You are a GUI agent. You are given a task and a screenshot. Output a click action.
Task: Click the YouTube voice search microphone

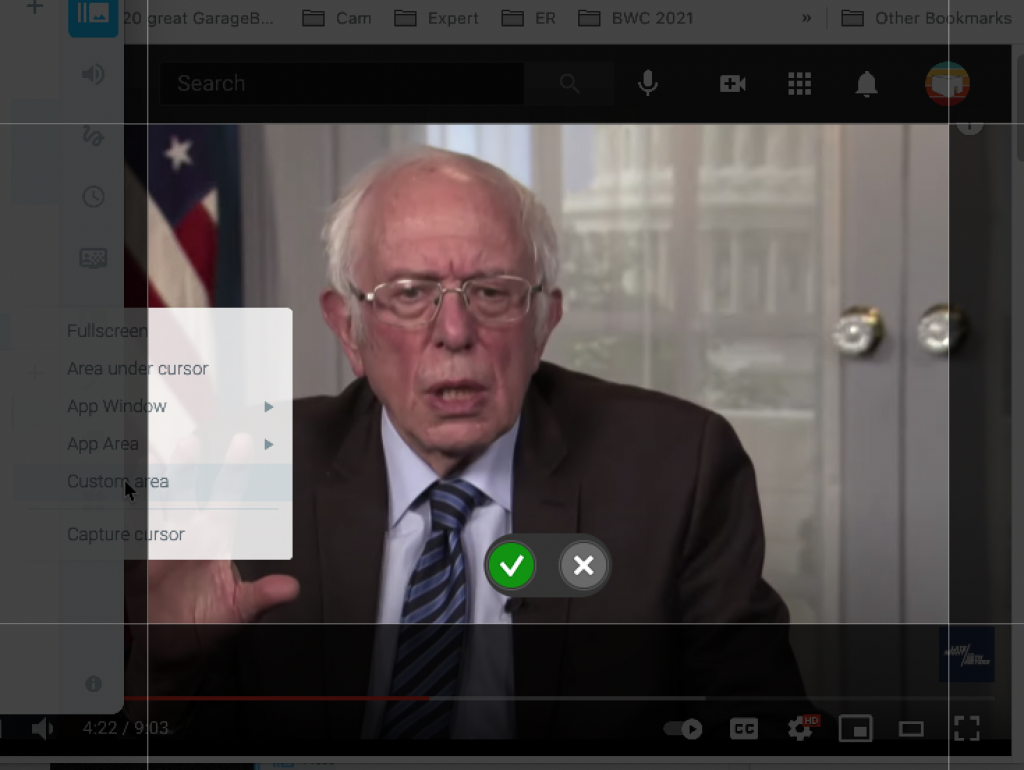point(648,84)
